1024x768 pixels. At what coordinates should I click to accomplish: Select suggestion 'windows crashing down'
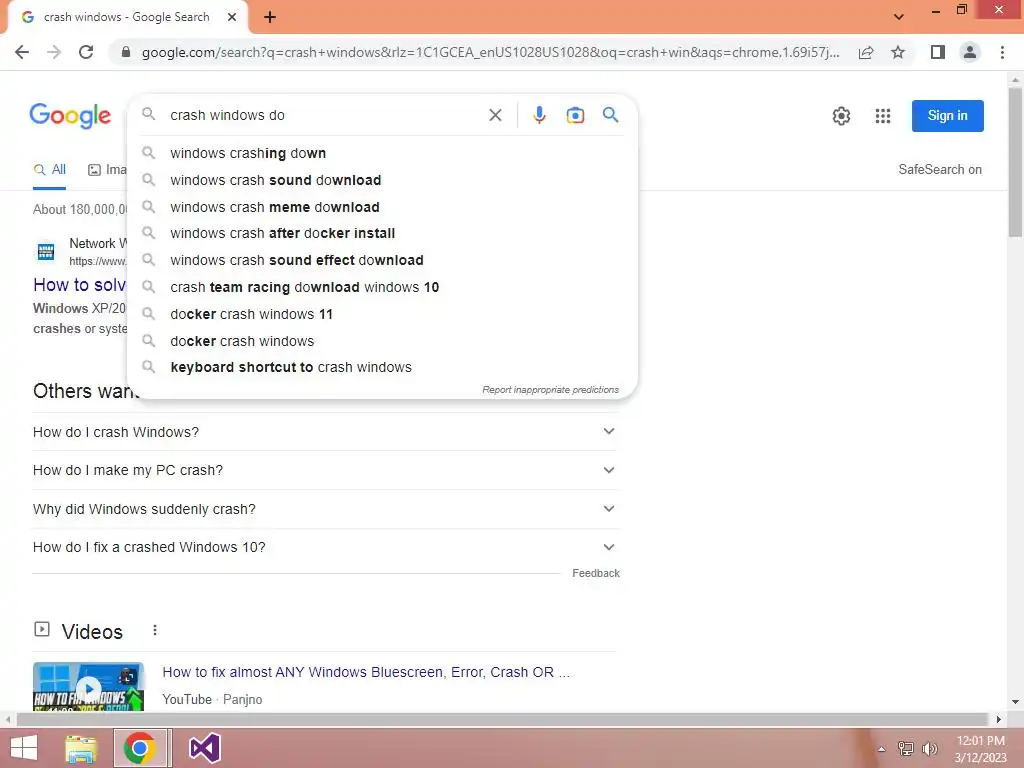382,153
